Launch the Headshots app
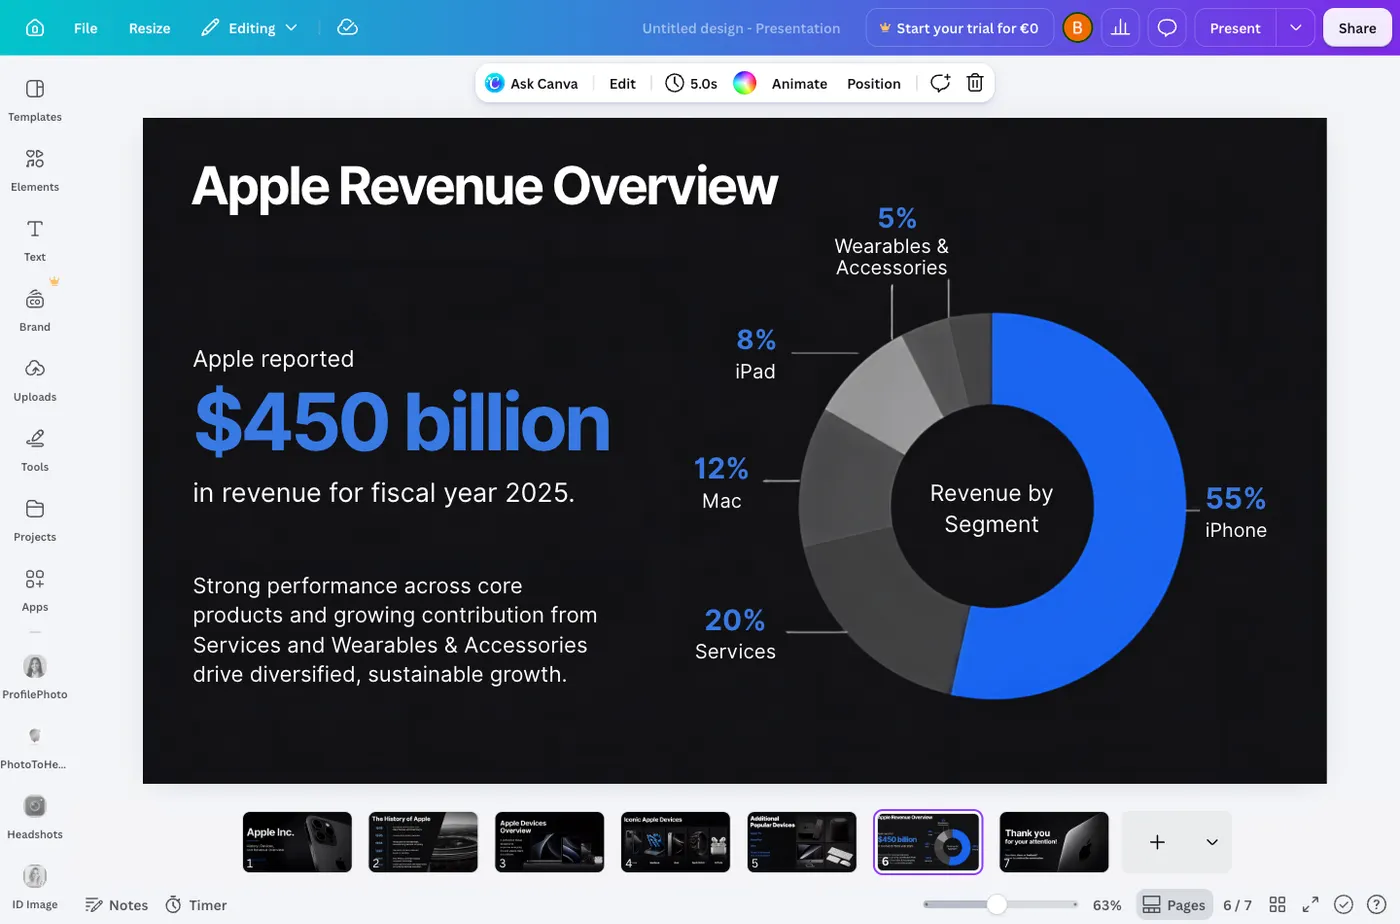1400x924 pixels. click(35, 816)
